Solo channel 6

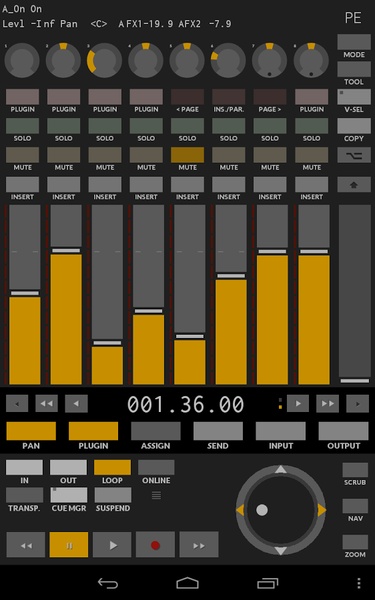[x=229, y=126]
